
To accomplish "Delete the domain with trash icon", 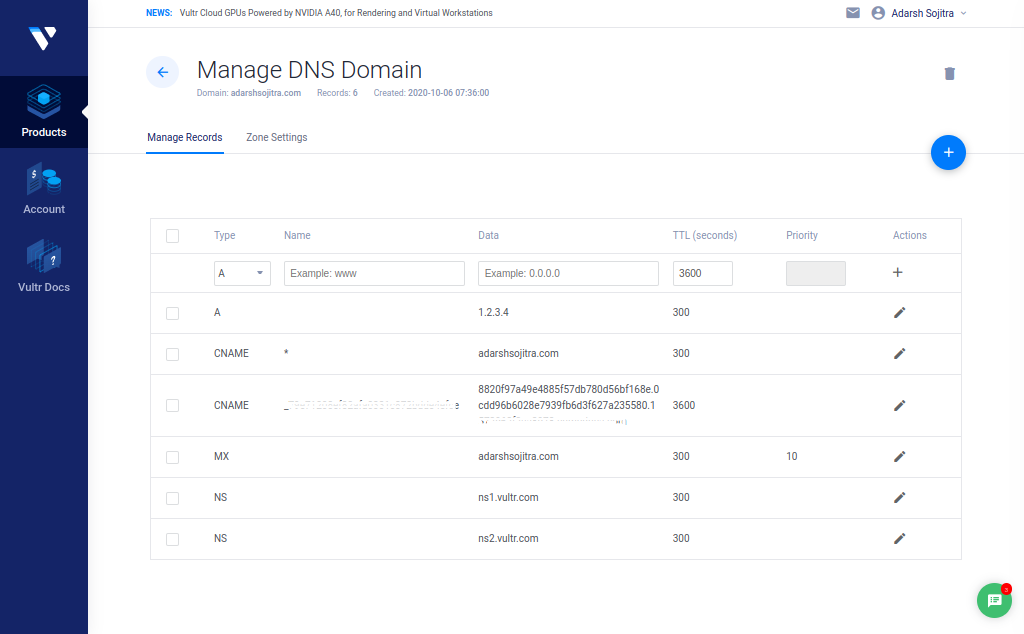I will [950, 74].
